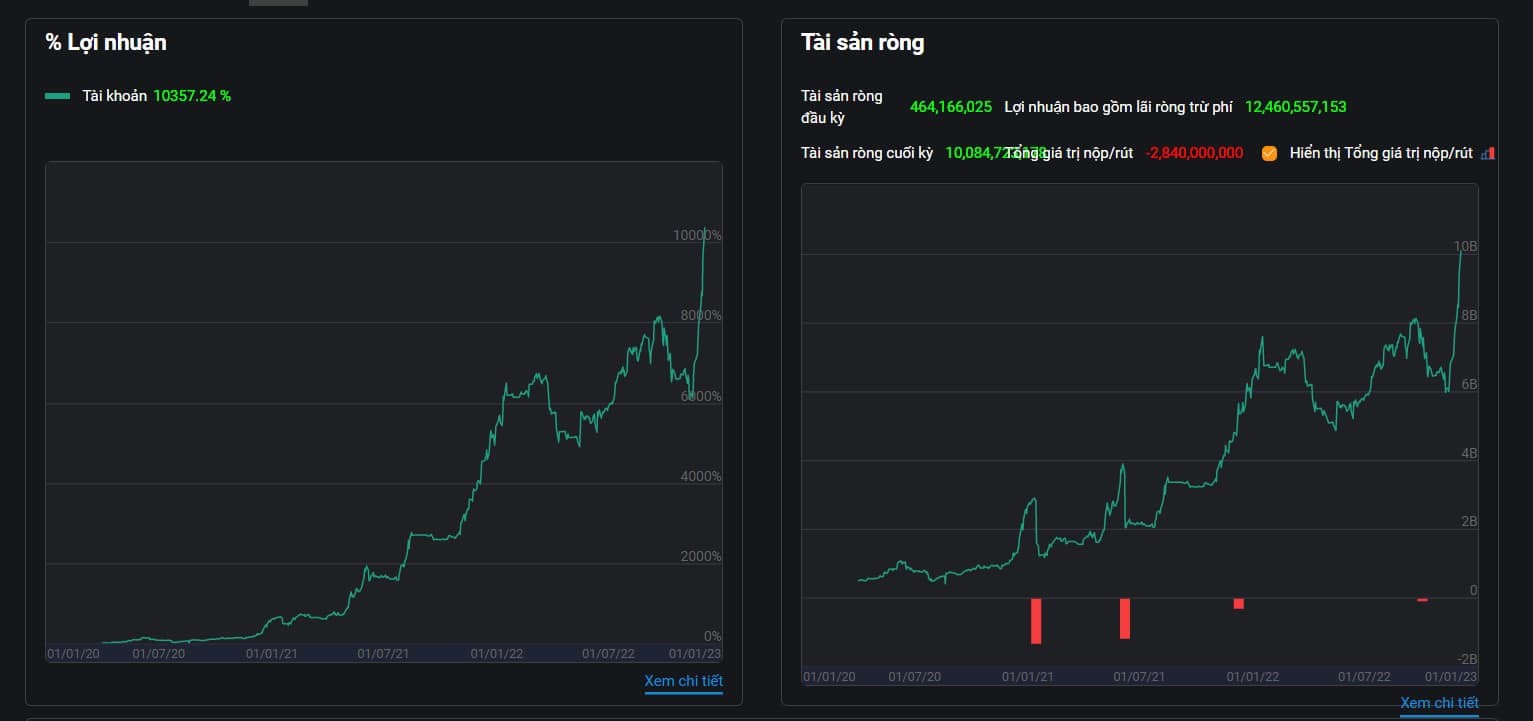This screenshot has width=1533, height=721.
Task: Click the 8B axis label
Action: (x=1470, y=315)
